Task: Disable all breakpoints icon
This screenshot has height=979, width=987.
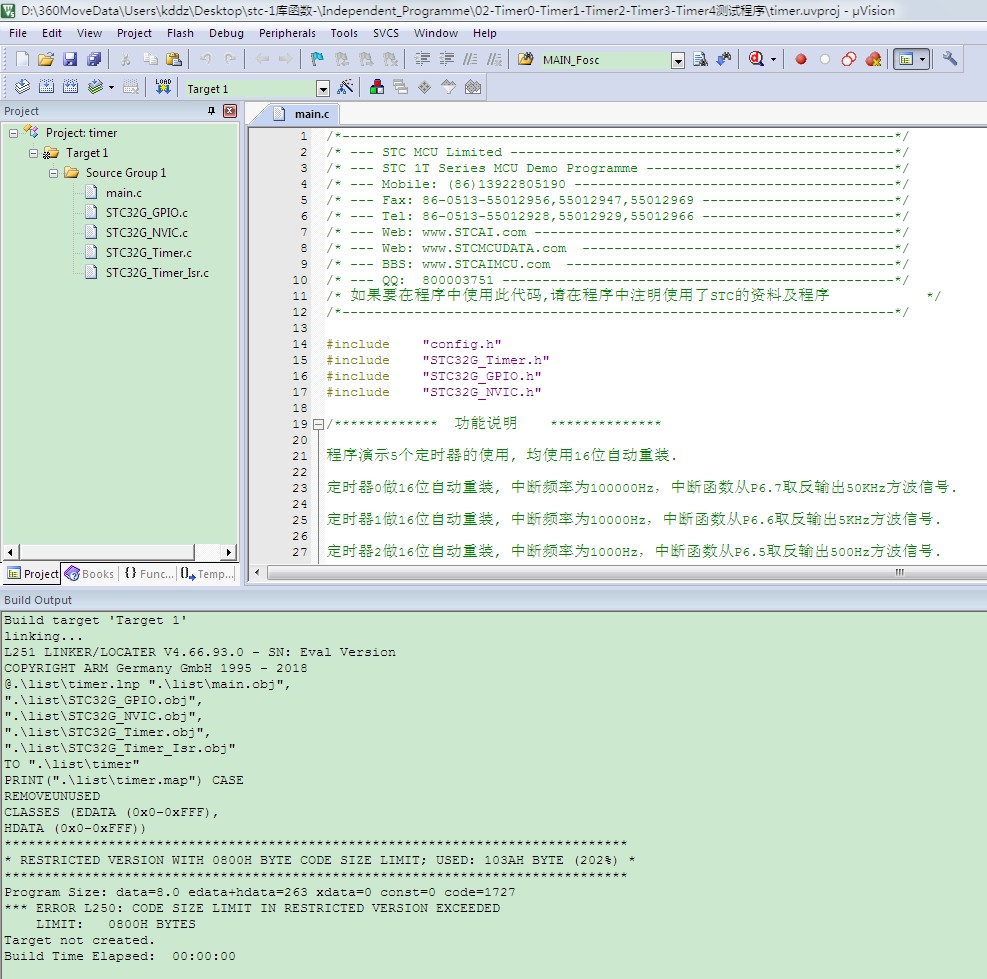Action: (849, 59)
